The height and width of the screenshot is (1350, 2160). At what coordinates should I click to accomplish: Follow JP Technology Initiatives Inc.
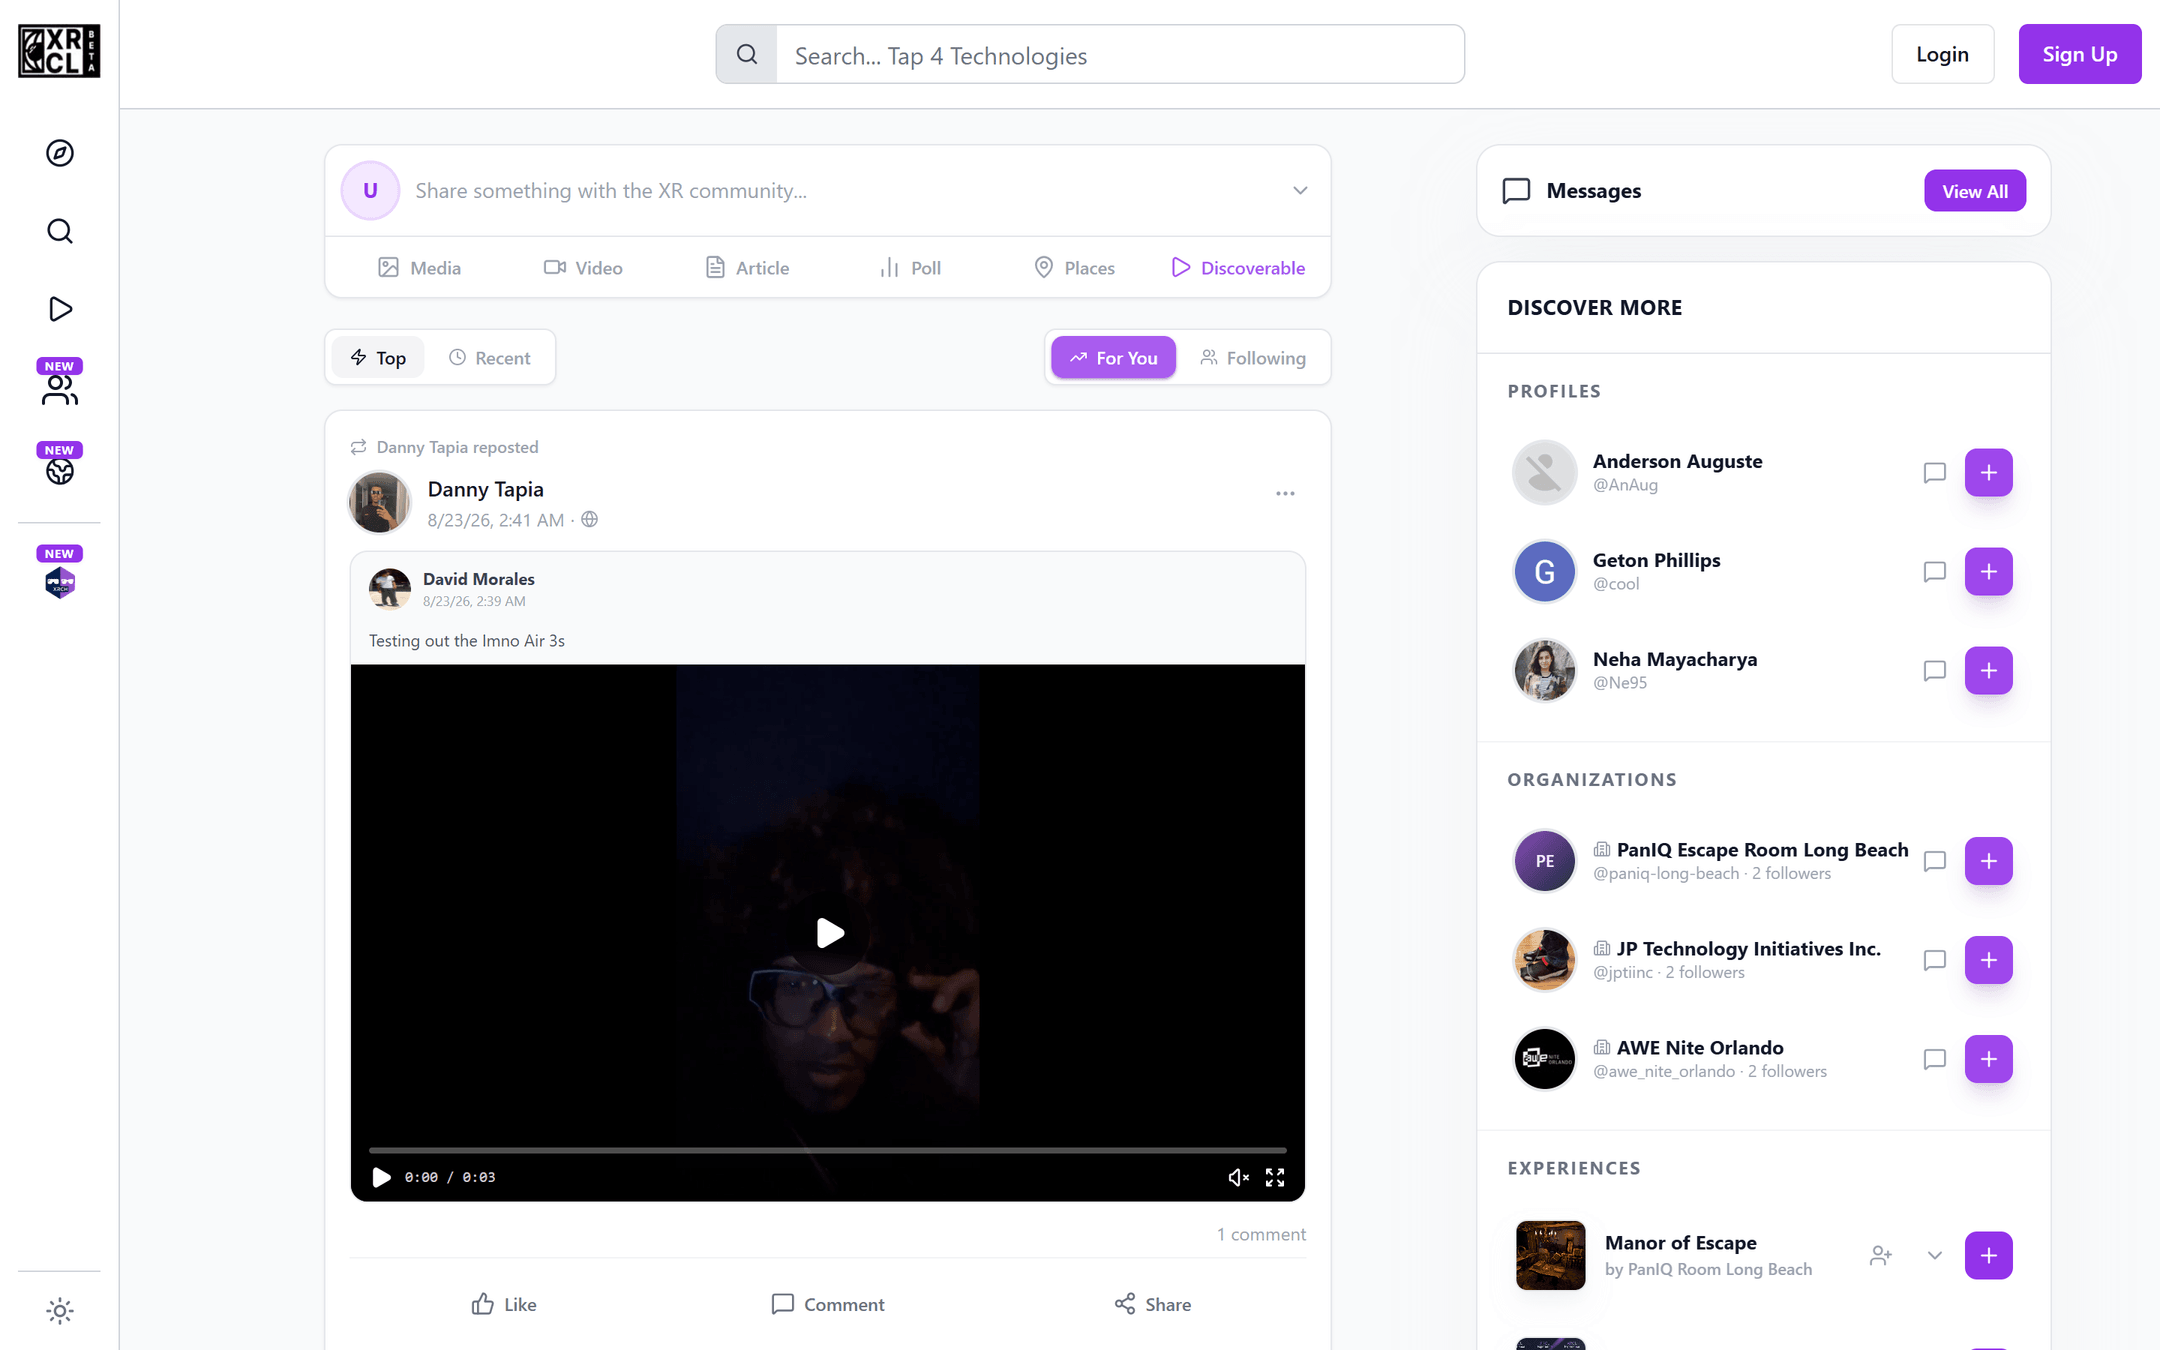click(1988, 959)
